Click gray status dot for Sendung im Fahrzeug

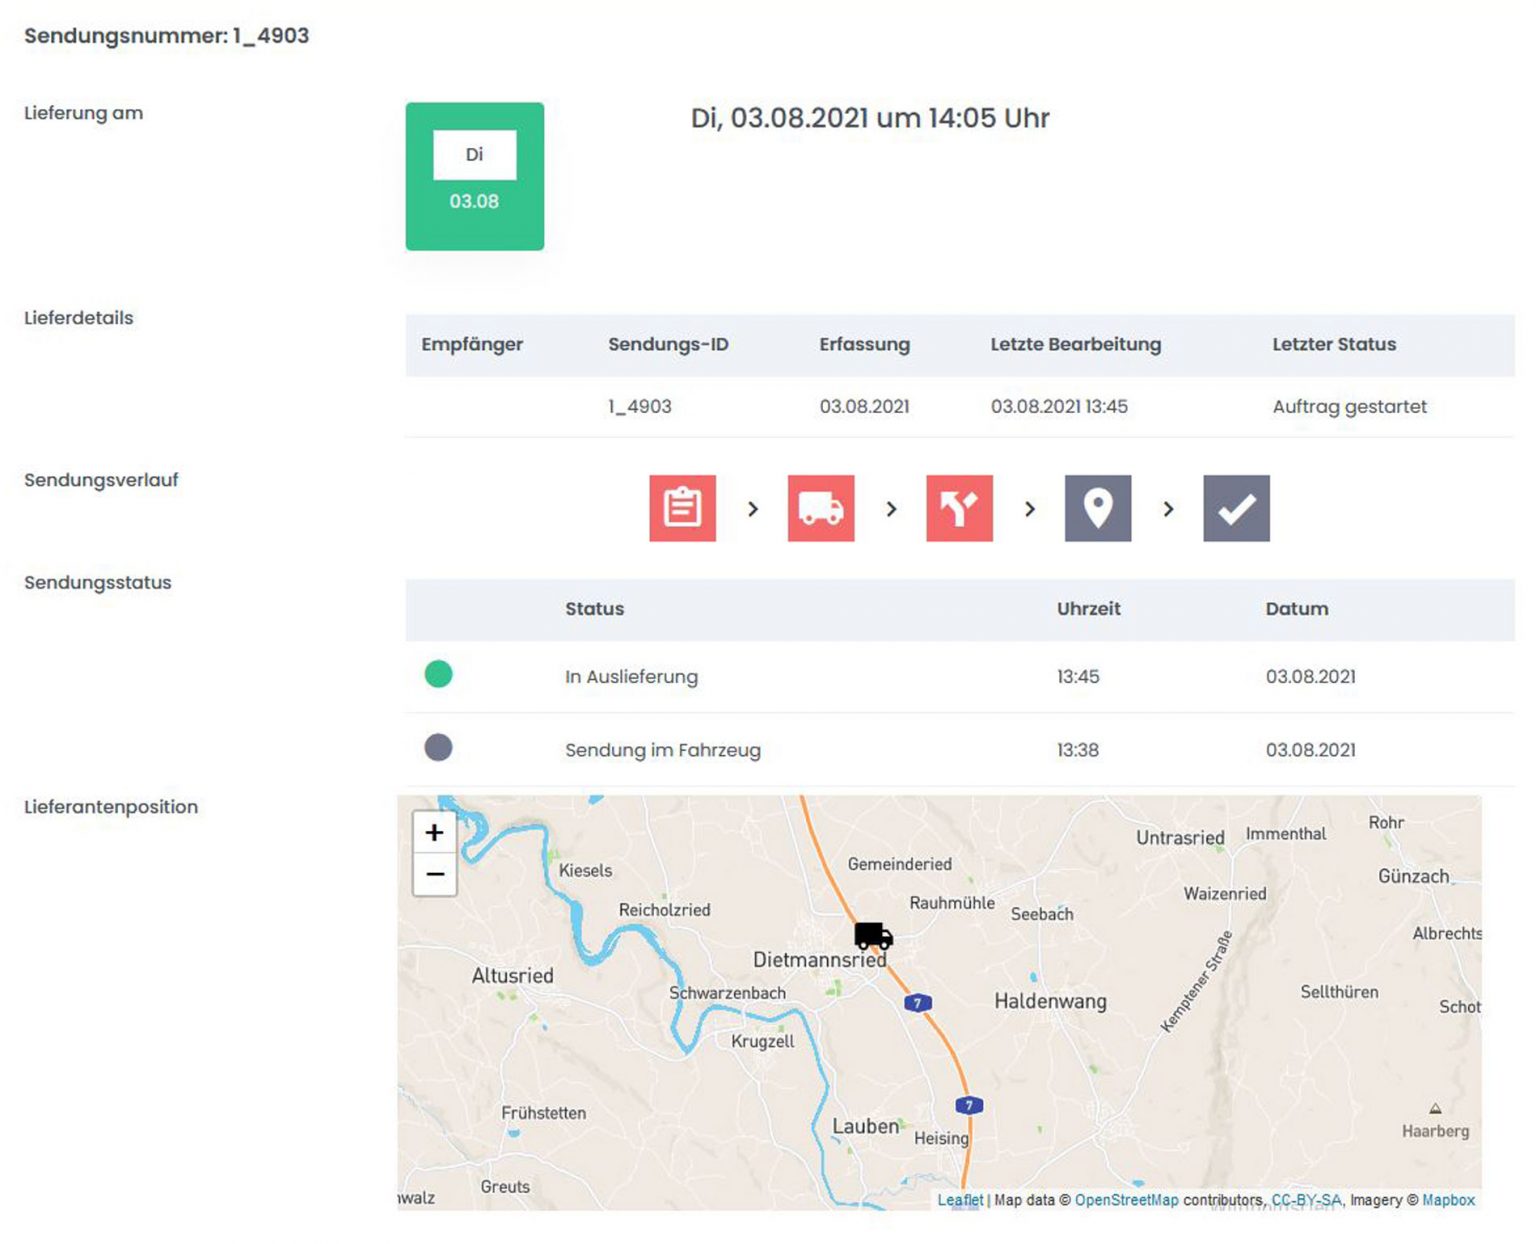pyautogui.click(x=438, y=747)
